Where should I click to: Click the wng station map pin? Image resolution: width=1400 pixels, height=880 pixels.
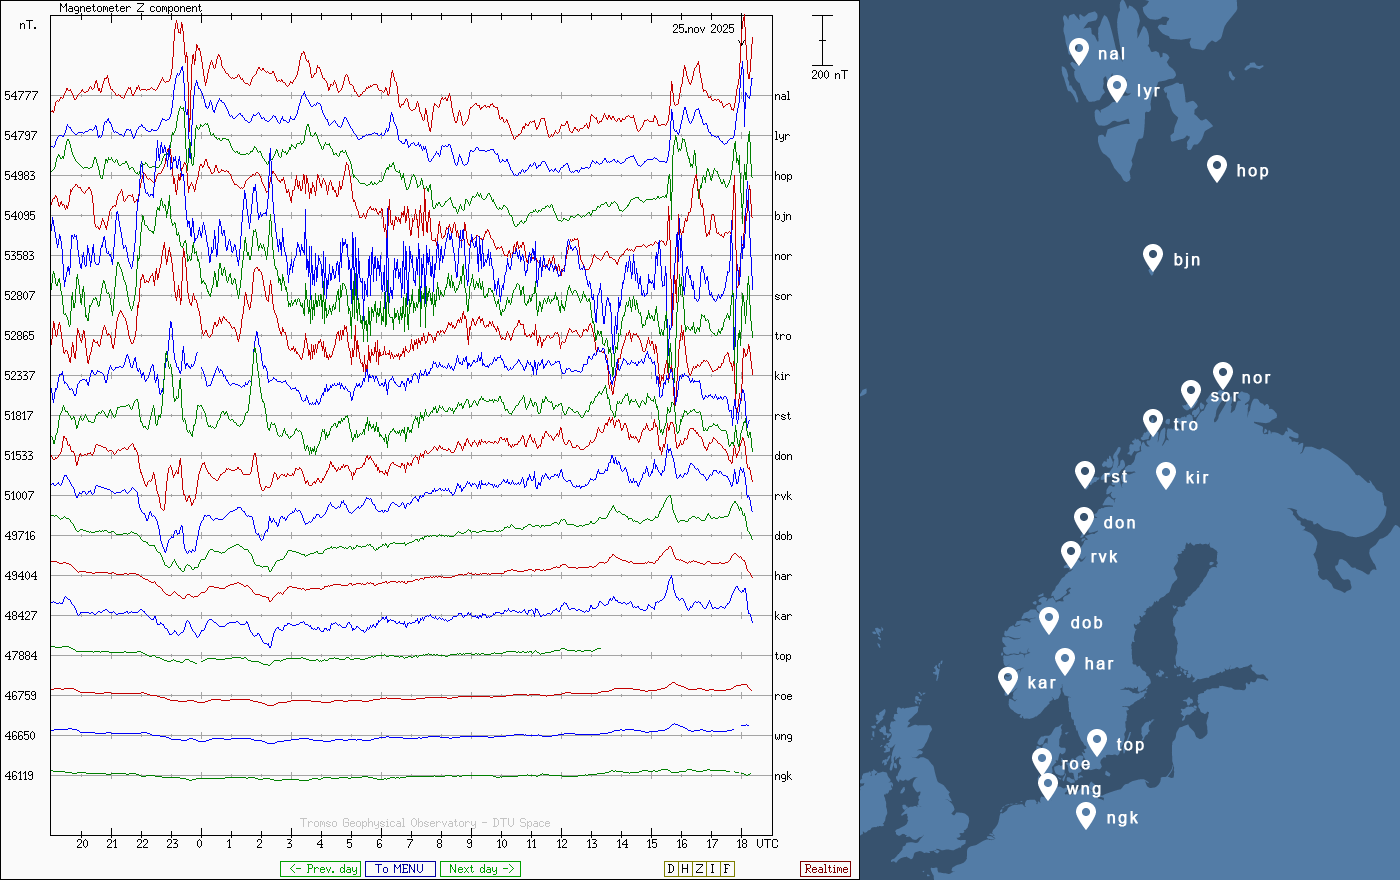point(1048,787)
